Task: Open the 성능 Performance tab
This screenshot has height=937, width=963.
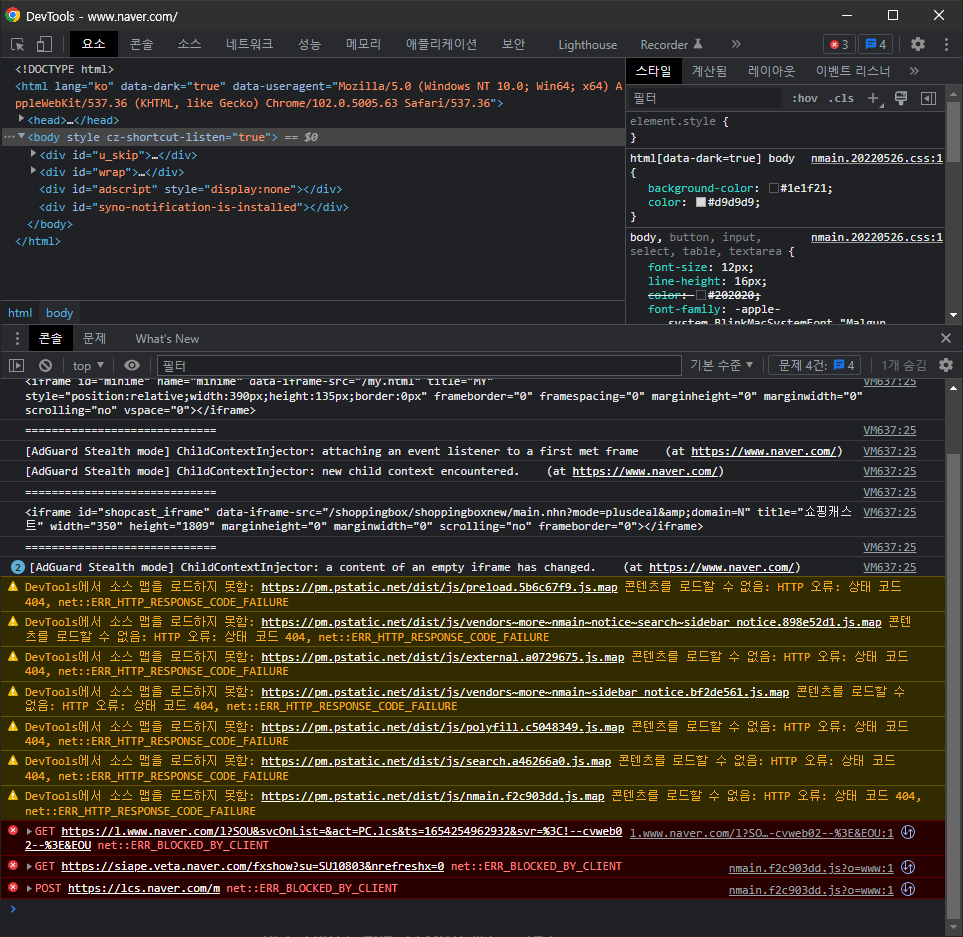Action: pyautogui.click(x=309, y=44)
